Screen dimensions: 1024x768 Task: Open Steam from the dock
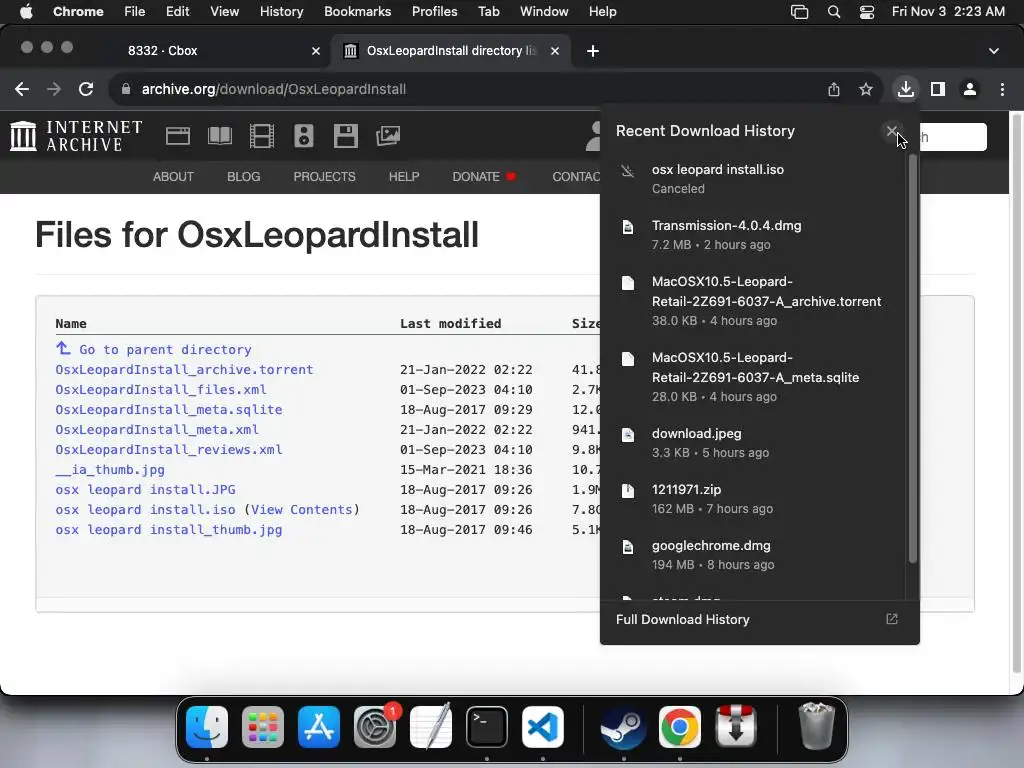coord(623,727)
